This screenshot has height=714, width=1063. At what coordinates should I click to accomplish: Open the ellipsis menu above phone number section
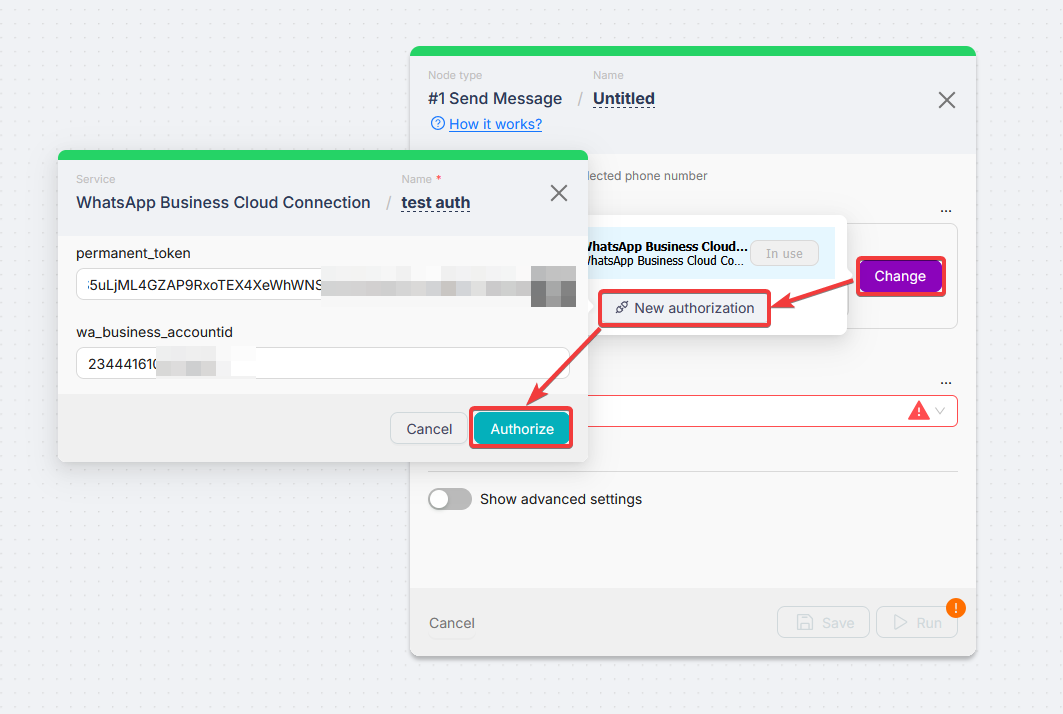coord(945,381)
